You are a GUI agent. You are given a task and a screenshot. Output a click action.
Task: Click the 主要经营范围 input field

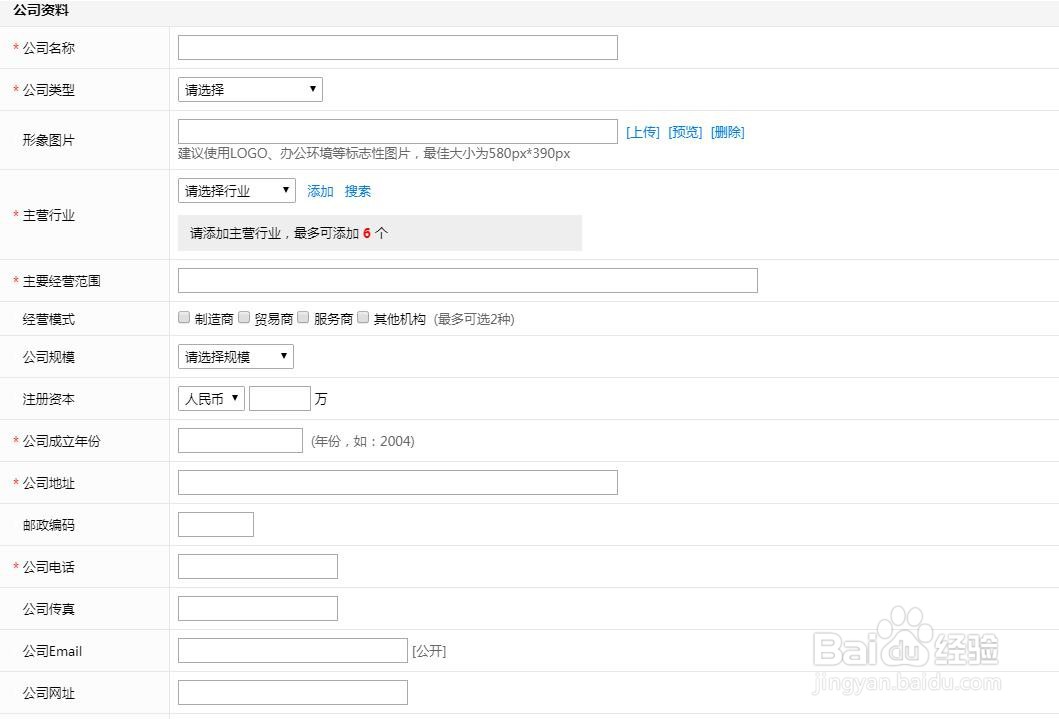[x=466, y=280]
